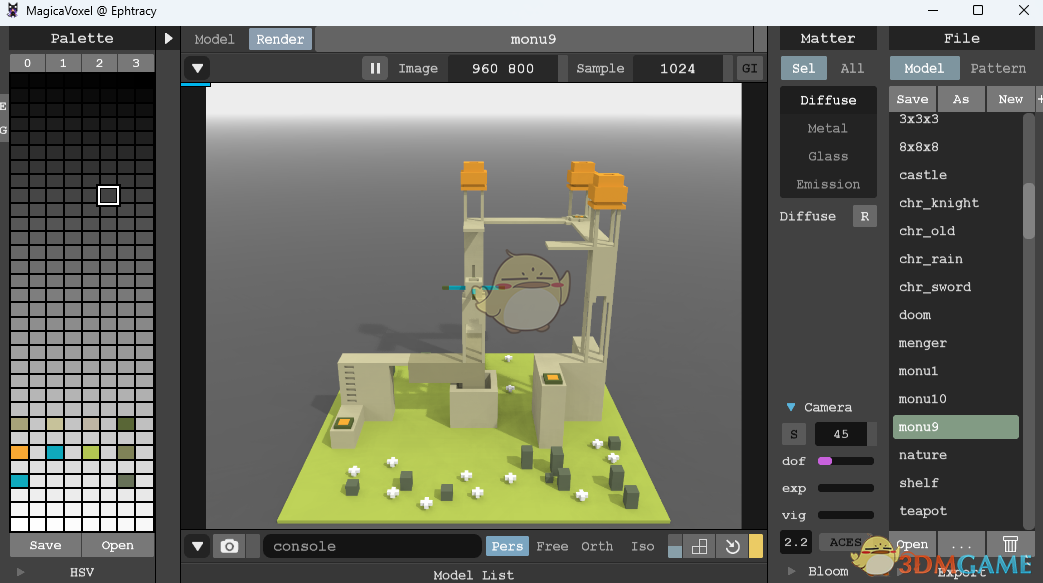Enable GI in the render bar

pyautogui.click(x=749, y=68)
